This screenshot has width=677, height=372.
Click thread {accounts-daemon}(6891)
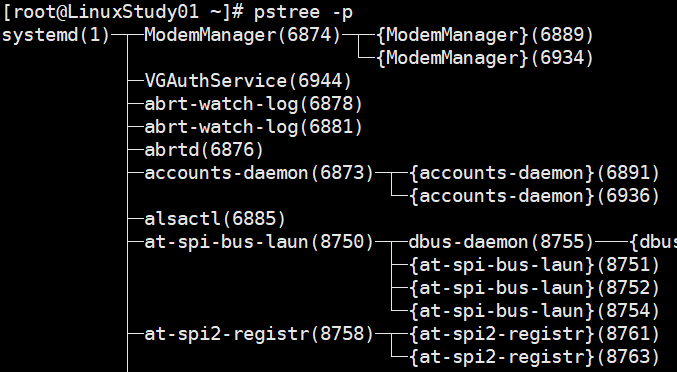(535, 173)
